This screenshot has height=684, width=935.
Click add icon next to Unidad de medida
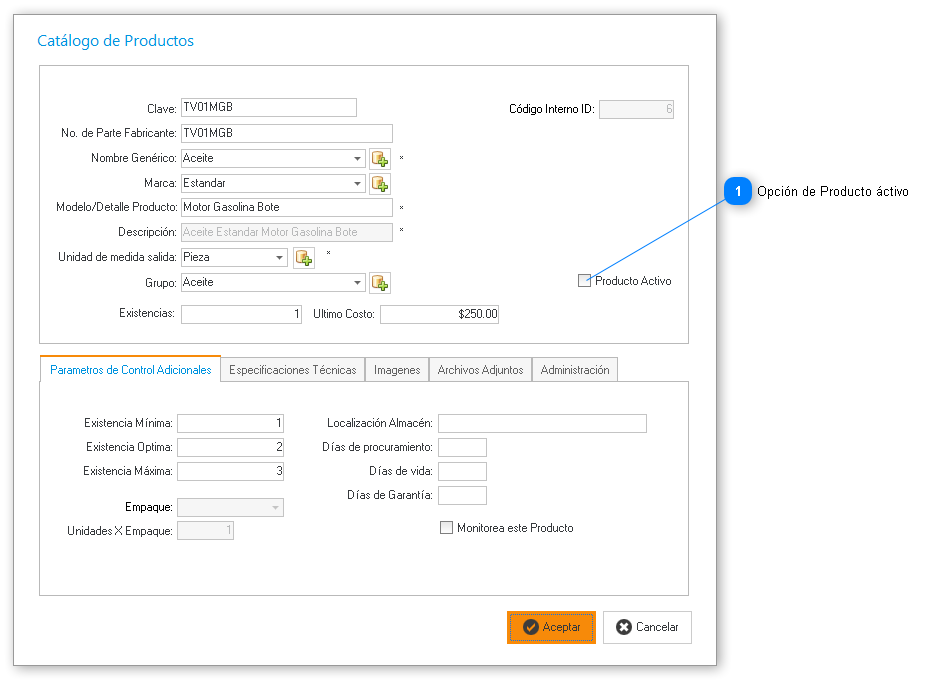pyautogui.click(x=304, y=258)
